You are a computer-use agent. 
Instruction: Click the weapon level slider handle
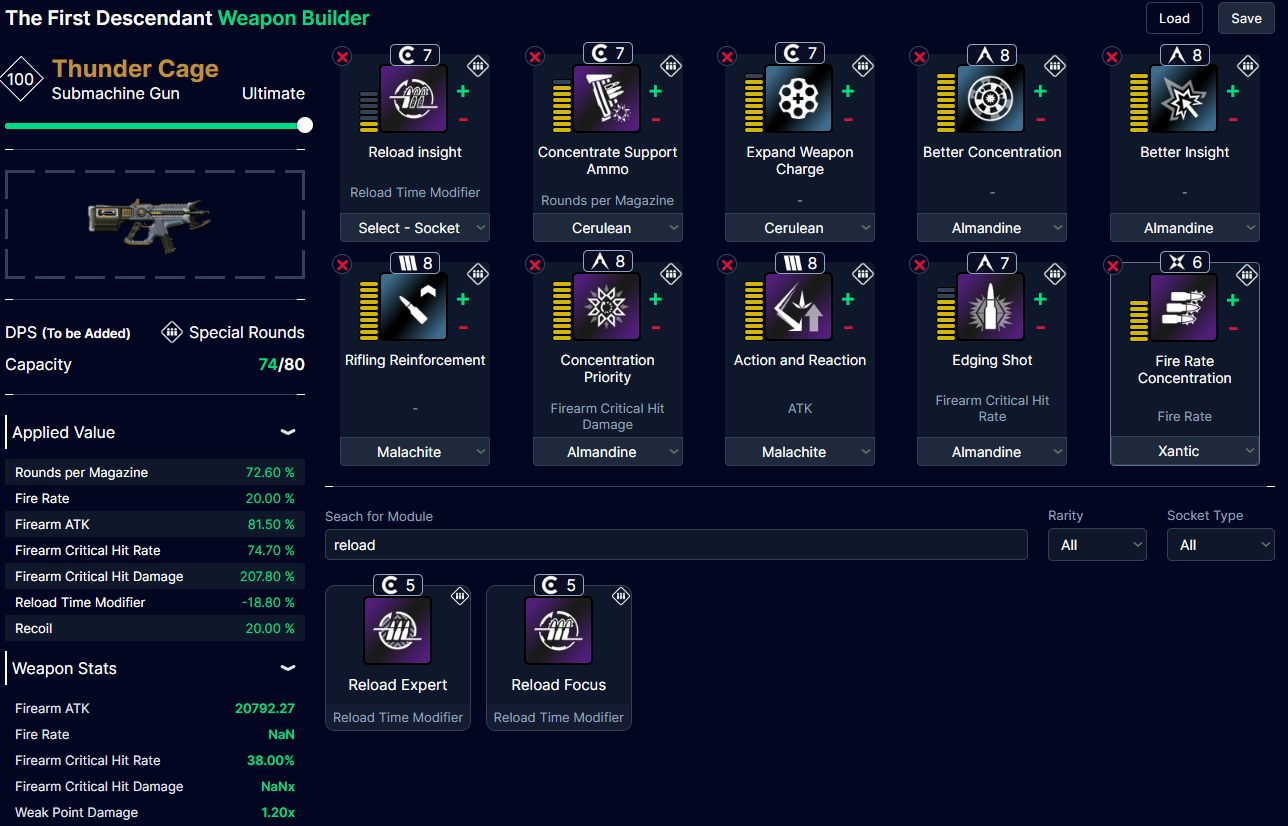[x=305, y=125]
